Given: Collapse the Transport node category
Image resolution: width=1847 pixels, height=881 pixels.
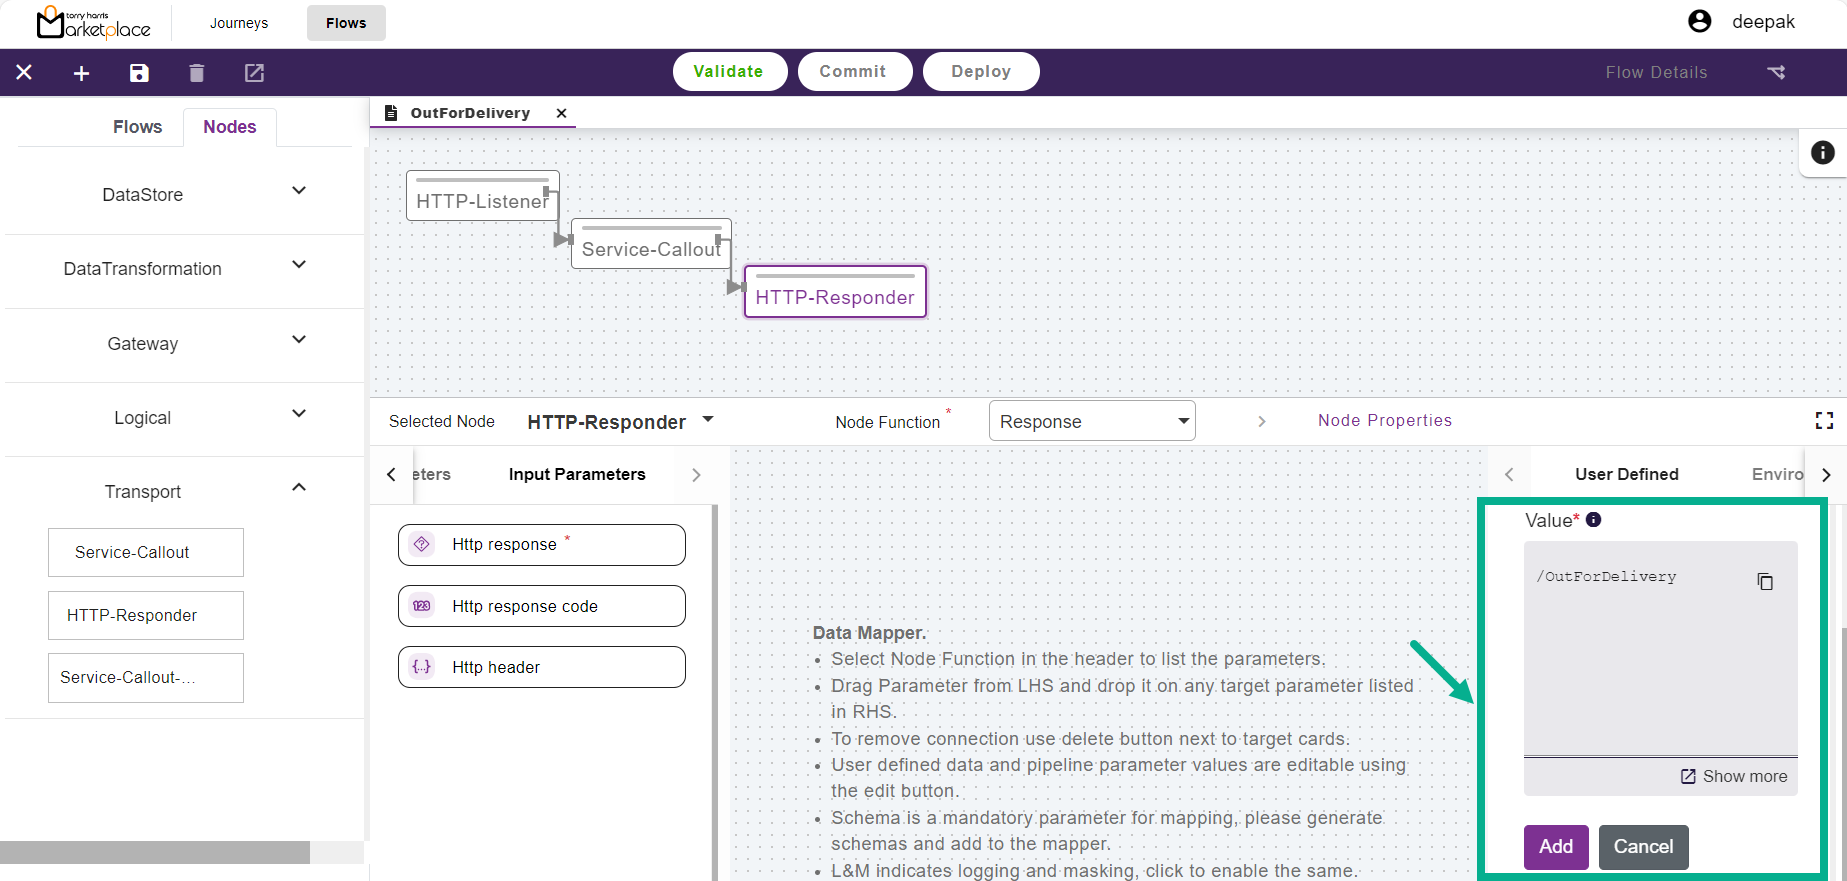Looking at the screenshot, I should click(298, 488).
